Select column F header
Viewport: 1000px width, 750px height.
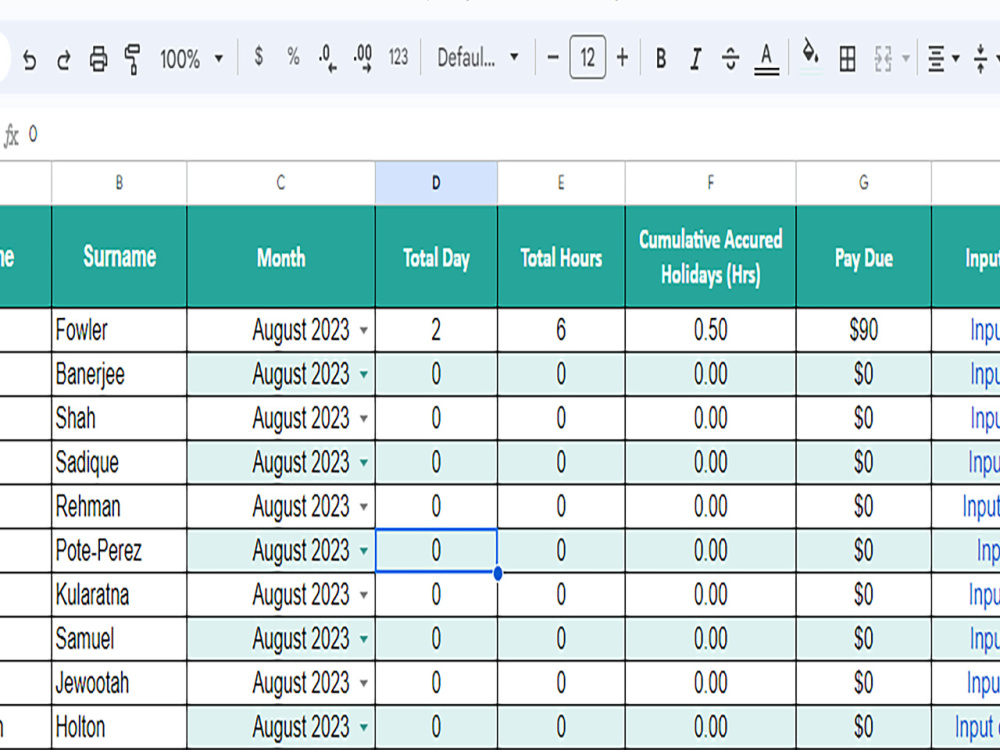pyautogui.click(x=710, y=183)
